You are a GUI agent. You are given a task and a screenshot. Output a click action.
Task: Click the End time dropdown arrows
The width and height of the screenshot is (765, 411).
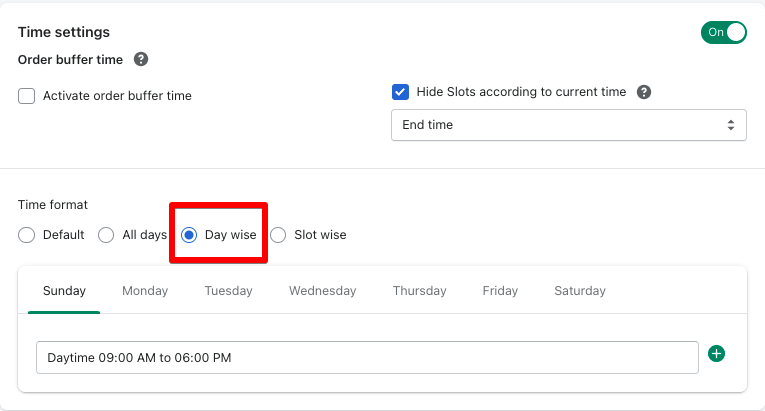point(731,125)
